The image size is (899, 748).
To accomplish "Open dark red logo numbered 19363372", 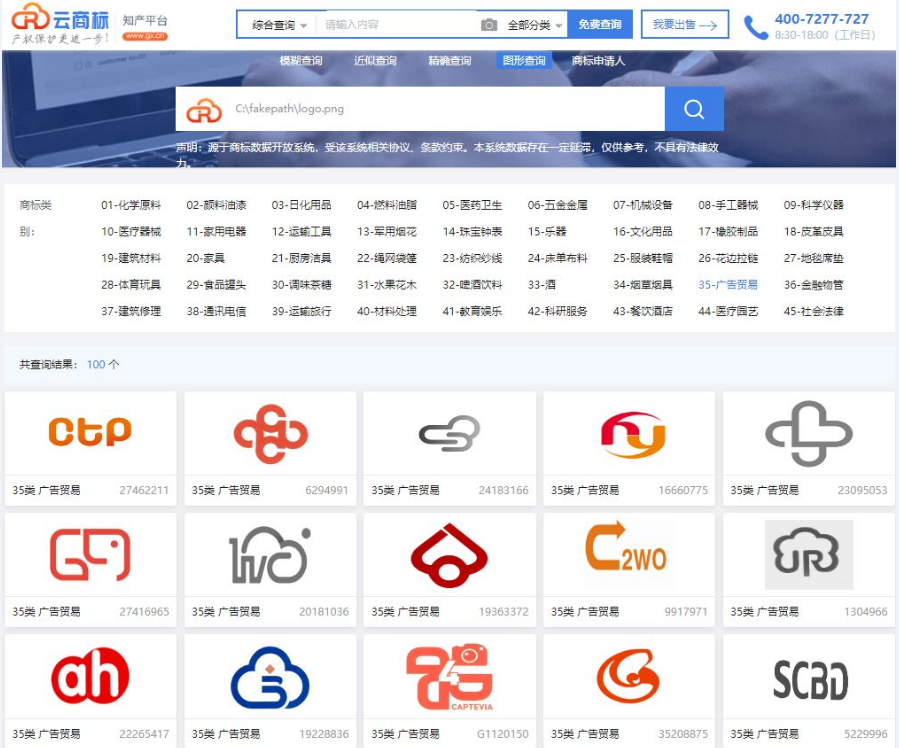I will (x=450, y=555).
